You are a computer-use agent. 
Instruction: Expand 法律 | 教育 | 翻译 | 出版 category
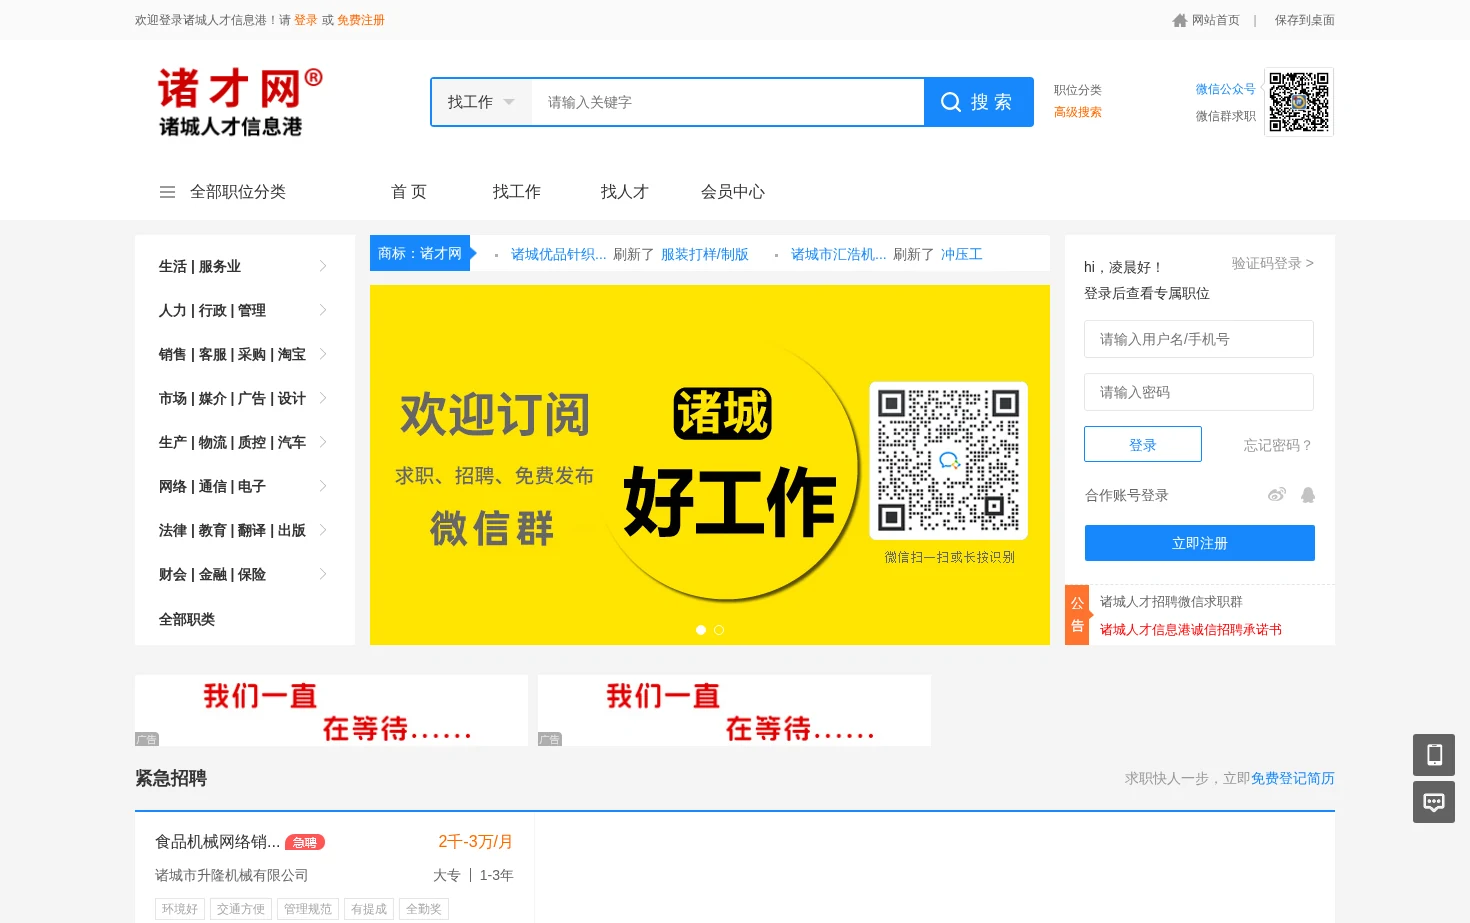click(x=245, y=530)
